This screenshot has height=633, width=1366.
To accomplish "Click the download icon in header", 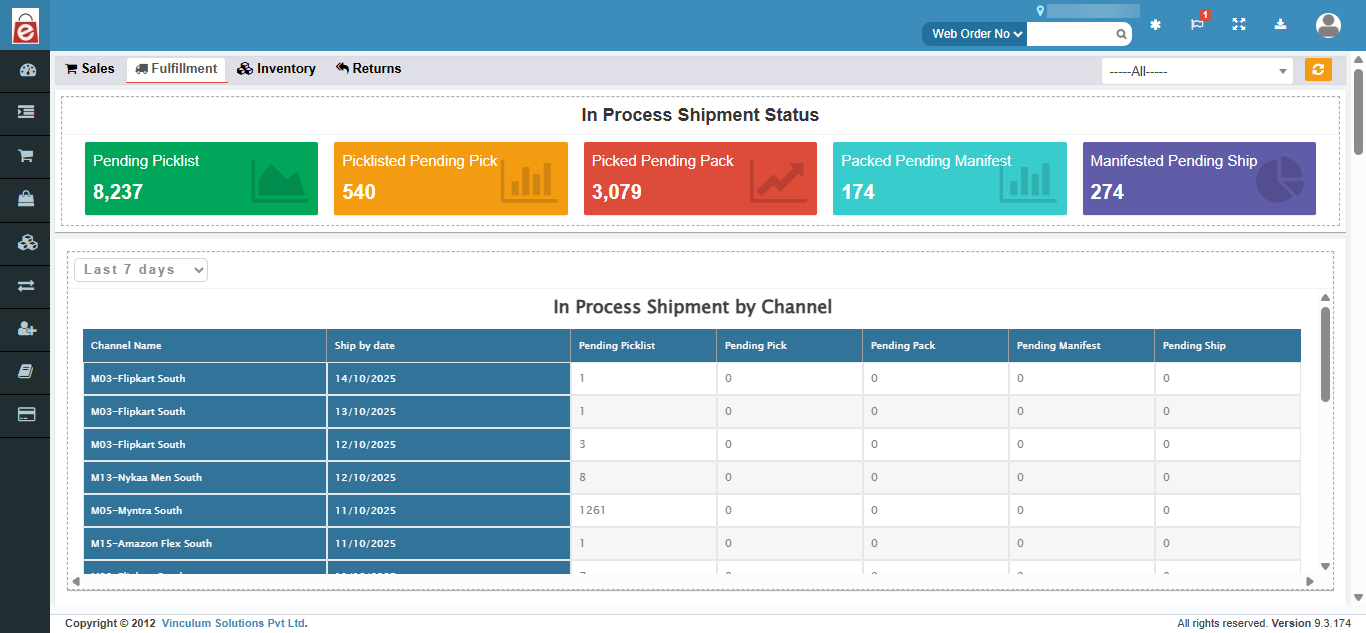I will tap(1281, 25).
